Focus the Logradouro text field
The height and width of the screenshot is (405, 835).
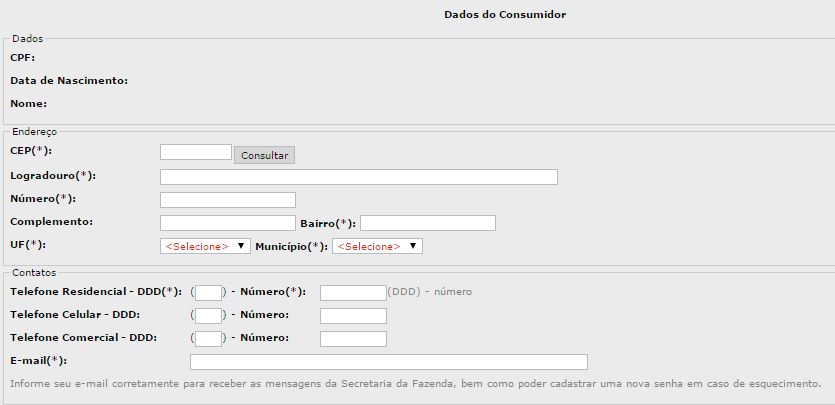358,177
